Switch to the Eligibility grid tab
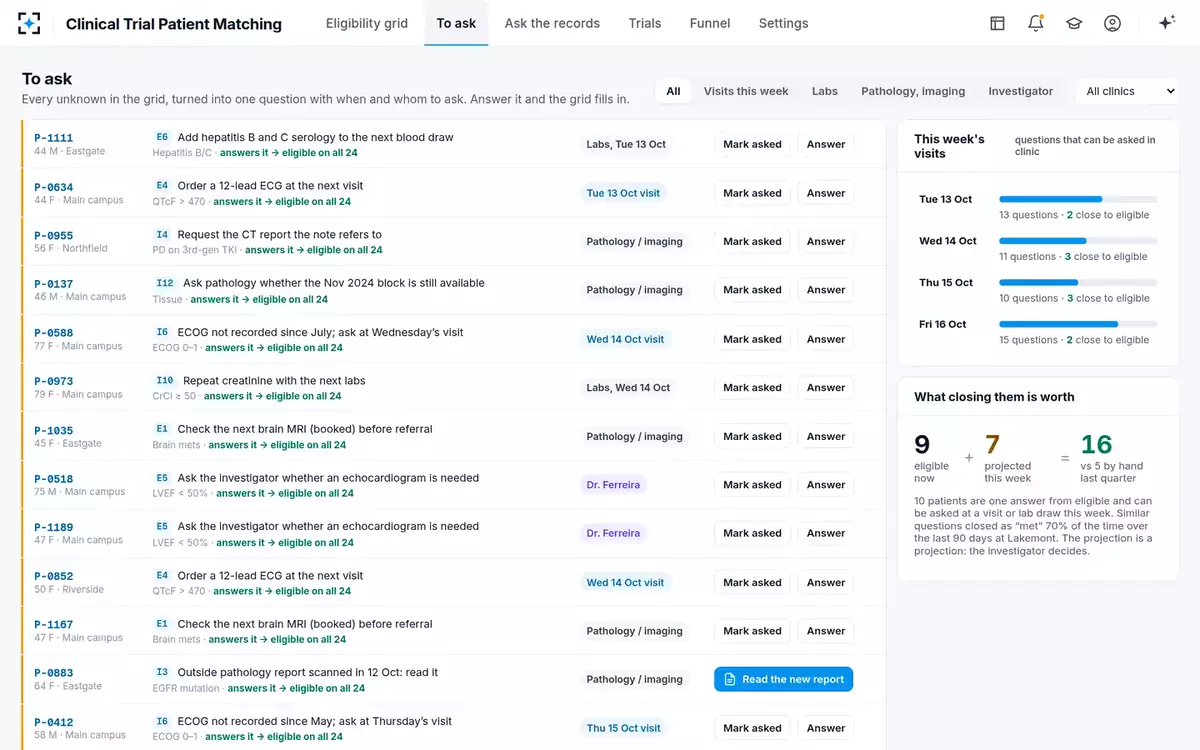The width and height of the screenshot is (1200, 750). [367, 23]
